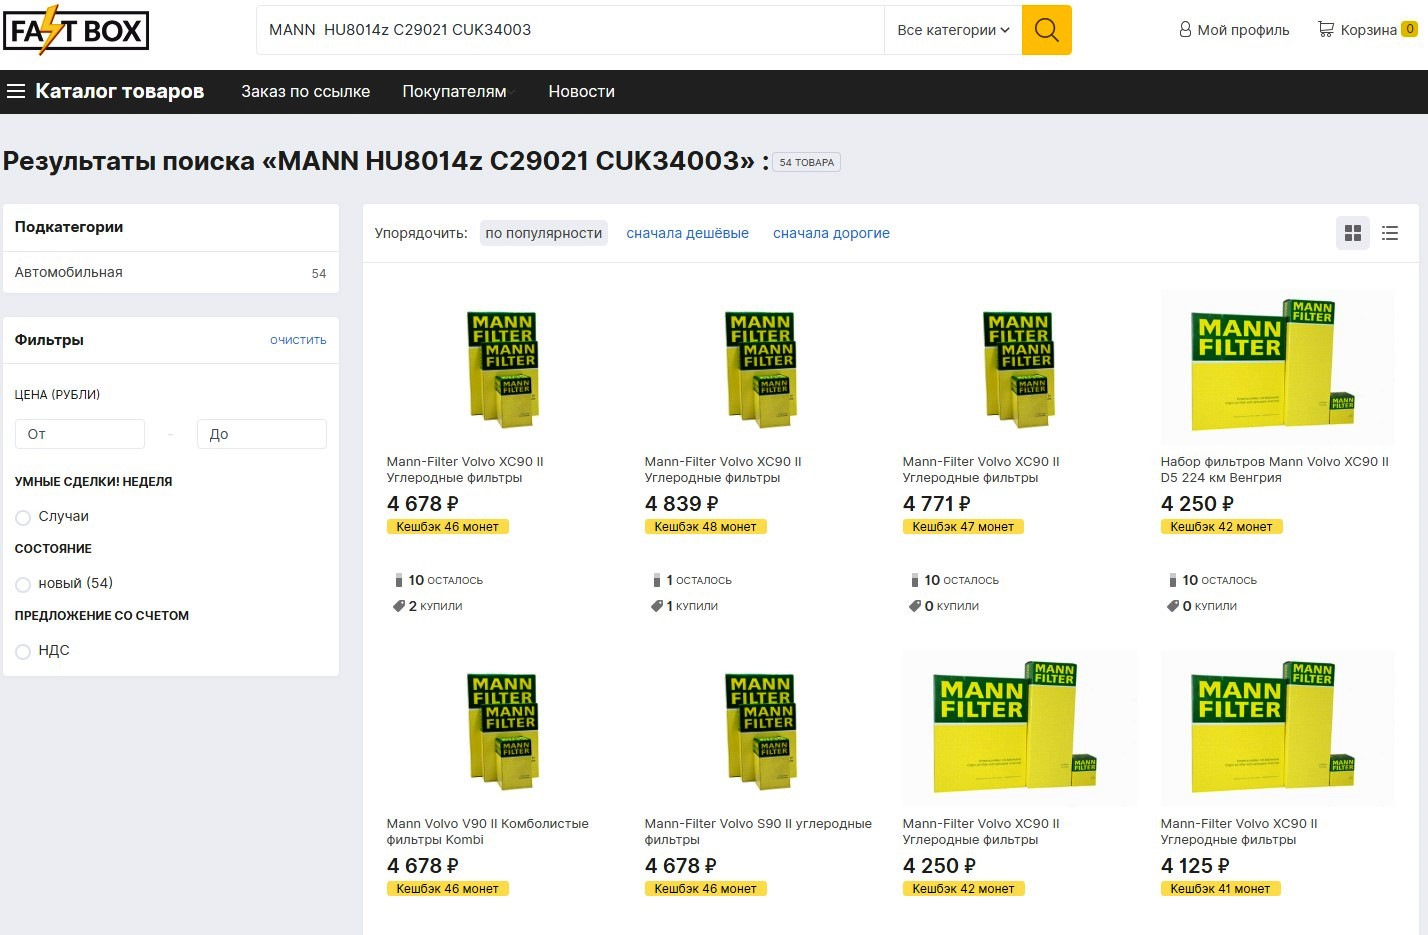The height and width of the screenshot is (935, 1428).
Task: Click the ЦЕНА (РУБЛИ) label
Action: coord(57,395)
